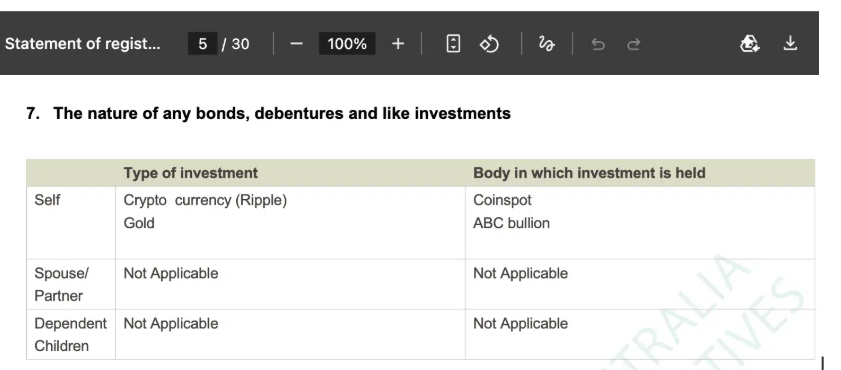Select 'Not Applicable' body for Dependent Children
The height and width of the screenshot is (370, 841).
tap(520, 324)
